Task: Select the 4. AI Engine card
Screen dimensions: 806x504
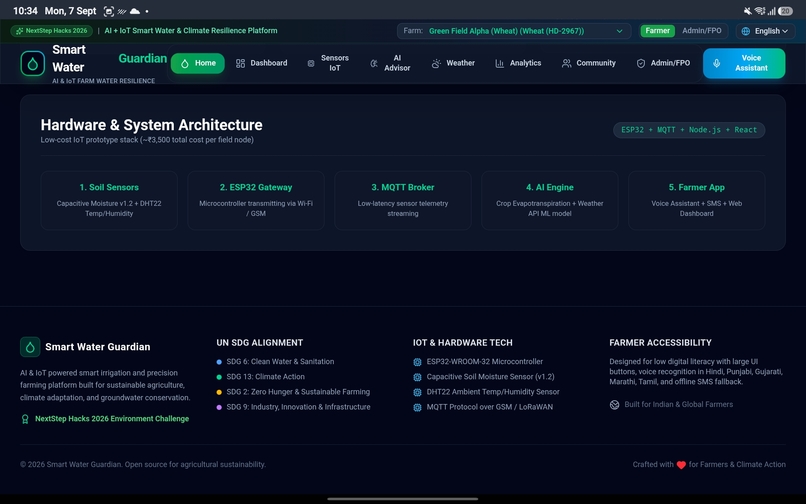Action: pos(549,201)
